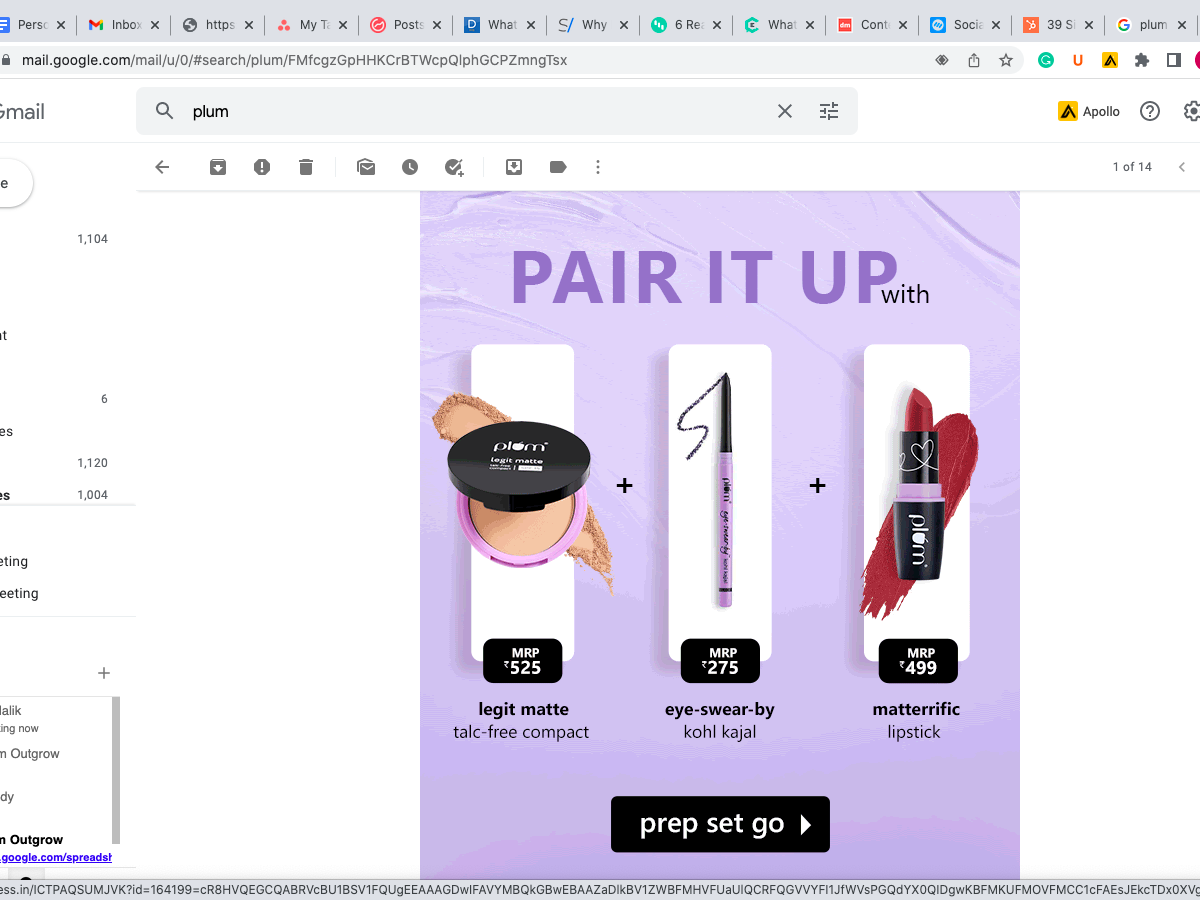Add this email to Tasks

point(454,167)
